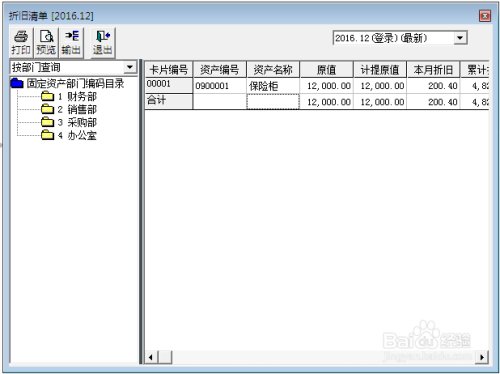Select 2 销售部 in department tree
This screenshot has height=374, width=500.
pyautogui.click(x=77, y=110)
